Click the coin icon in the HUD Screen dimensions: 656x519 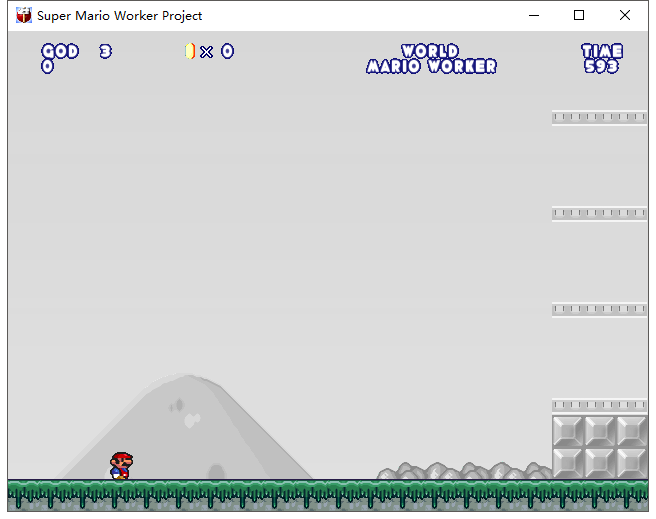(190, 51)
